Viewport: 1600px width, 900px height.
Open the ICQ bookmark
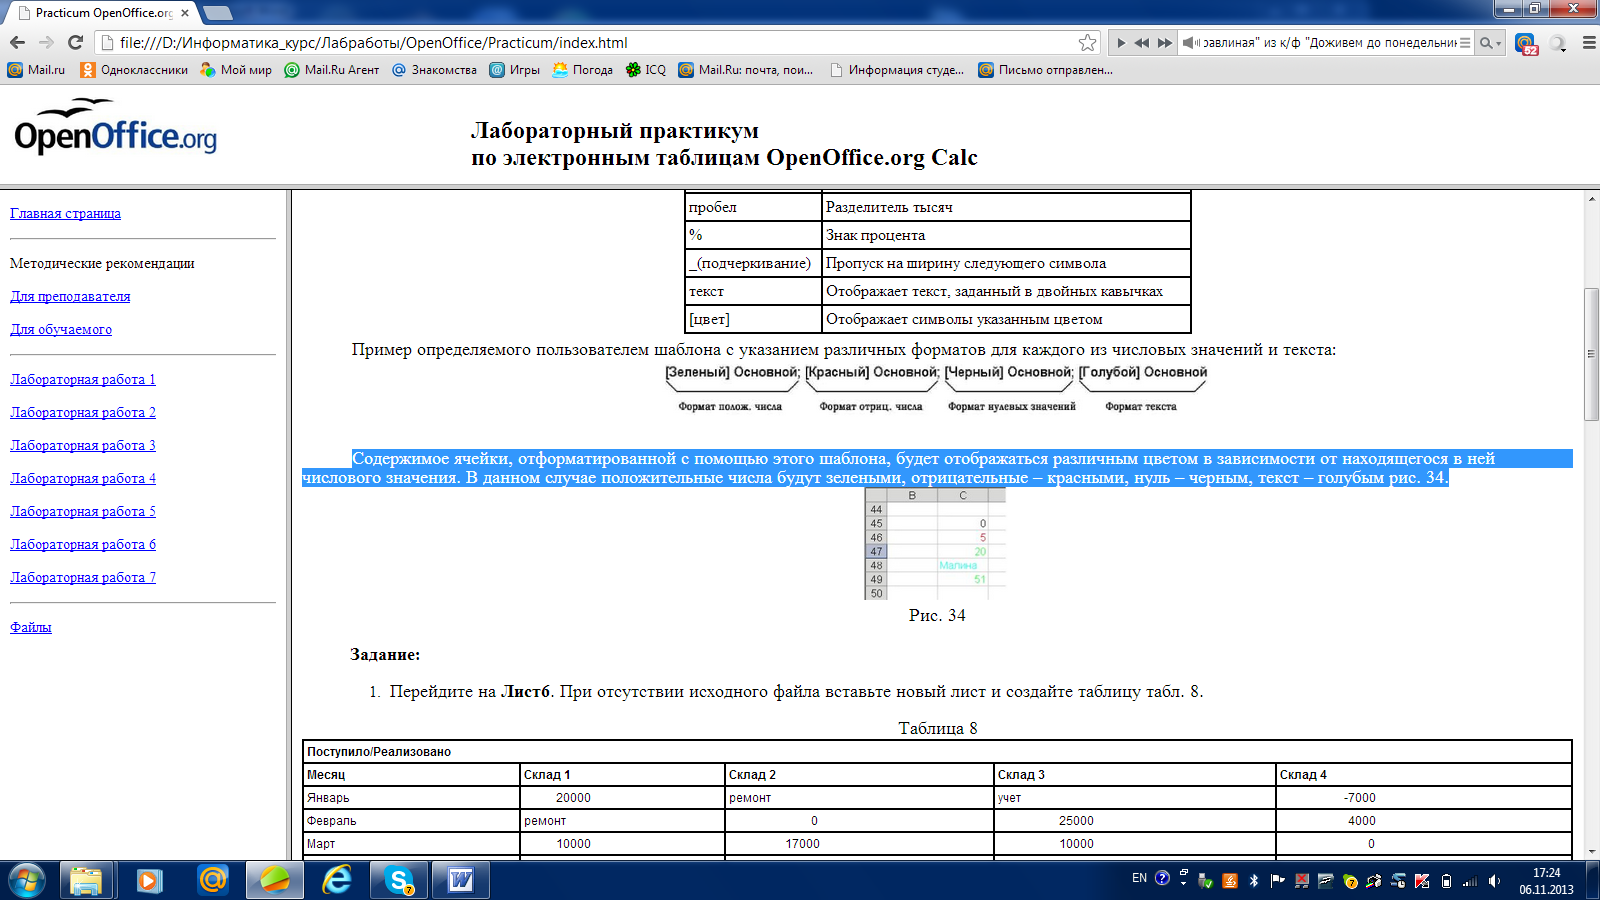point(645,70)
